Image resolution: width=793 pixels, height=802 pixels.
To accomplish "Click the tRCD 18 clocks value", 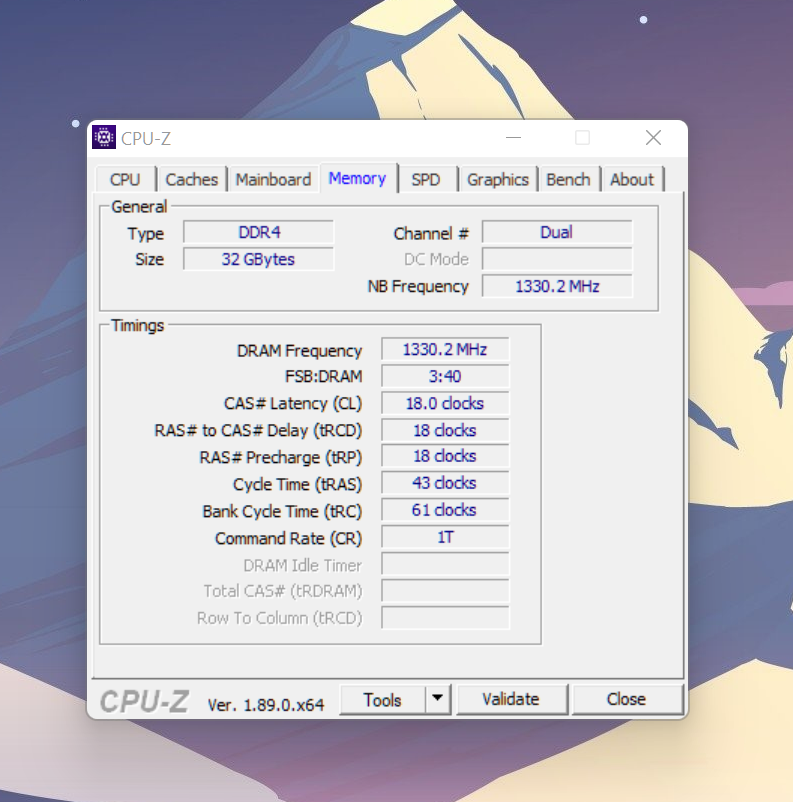I will (x=446, y=430).
